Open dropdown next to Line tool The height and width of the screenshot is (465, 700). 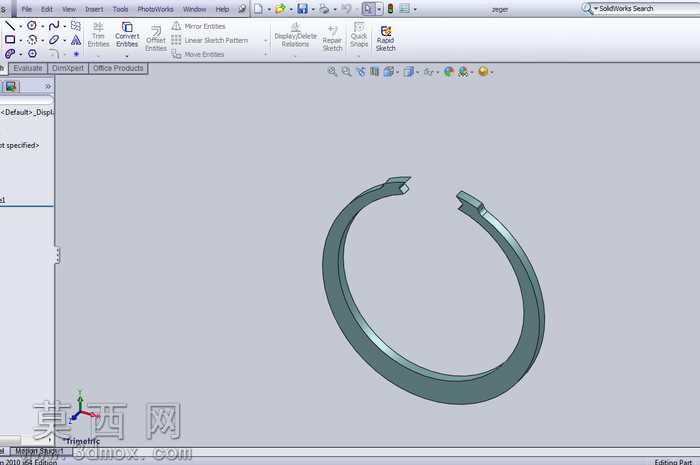(x=21, y=26)
